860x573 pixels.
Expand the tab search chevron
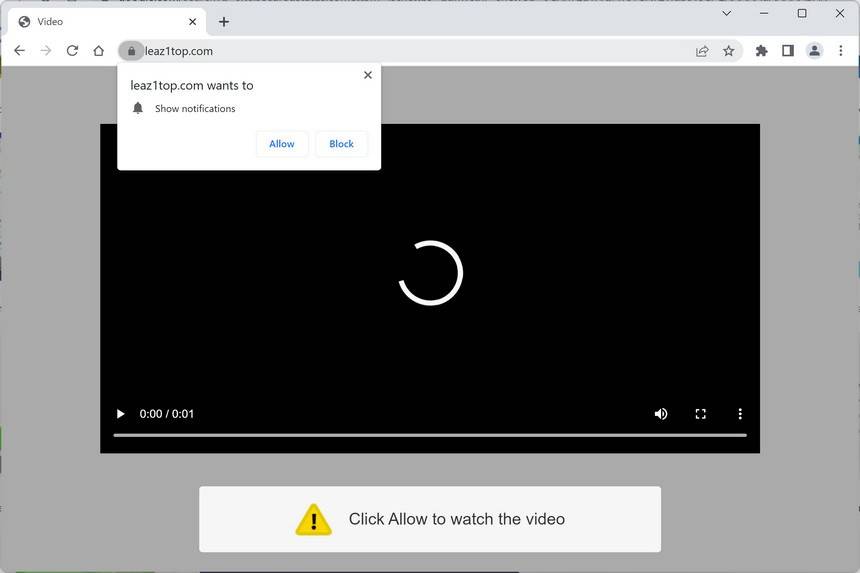[727, 13]
